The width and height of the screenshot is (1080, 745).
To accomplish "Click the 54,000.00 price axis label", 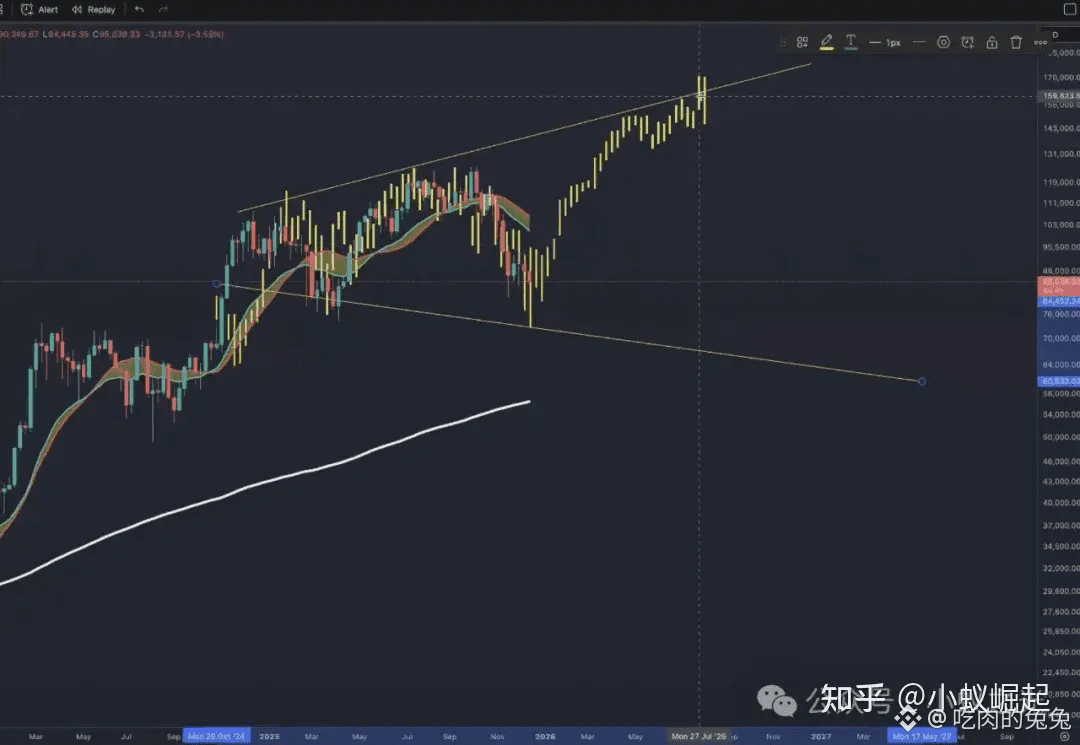I will point(1061,414).
